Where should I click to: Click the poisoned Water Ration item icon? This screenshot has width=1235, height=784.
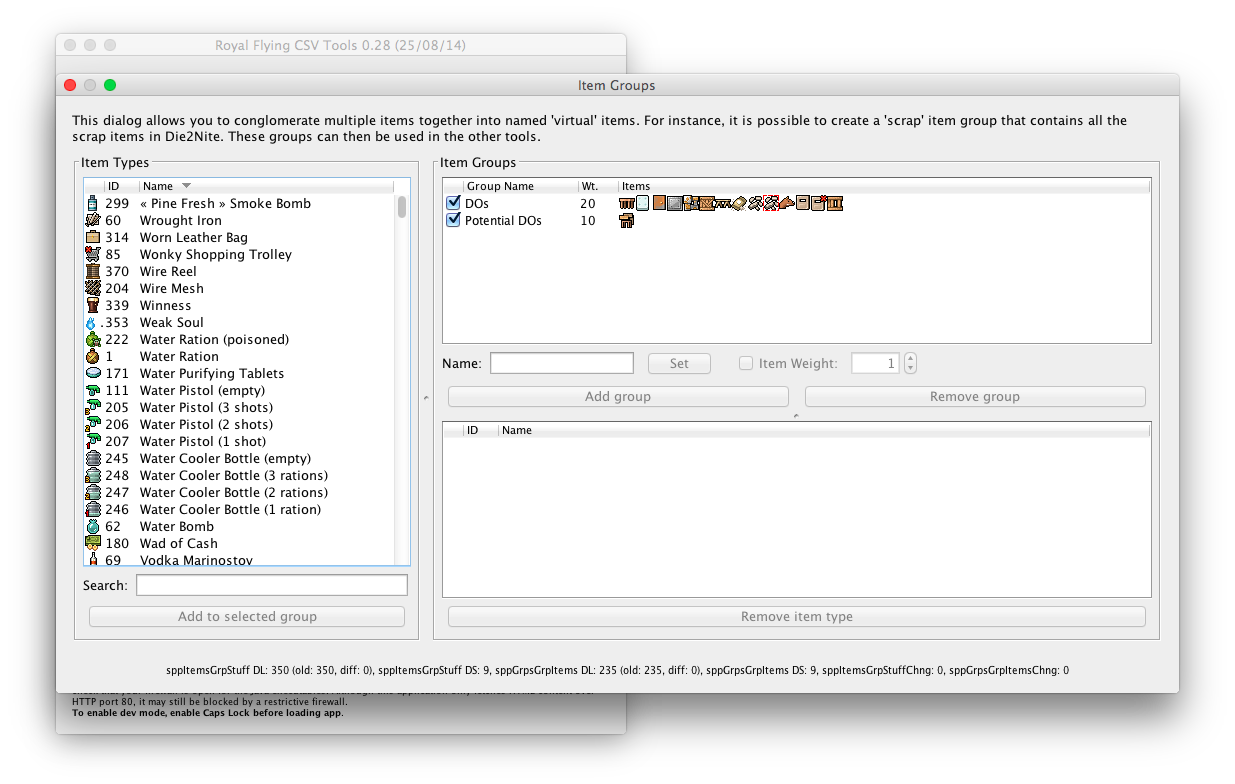tap(93, 339)
